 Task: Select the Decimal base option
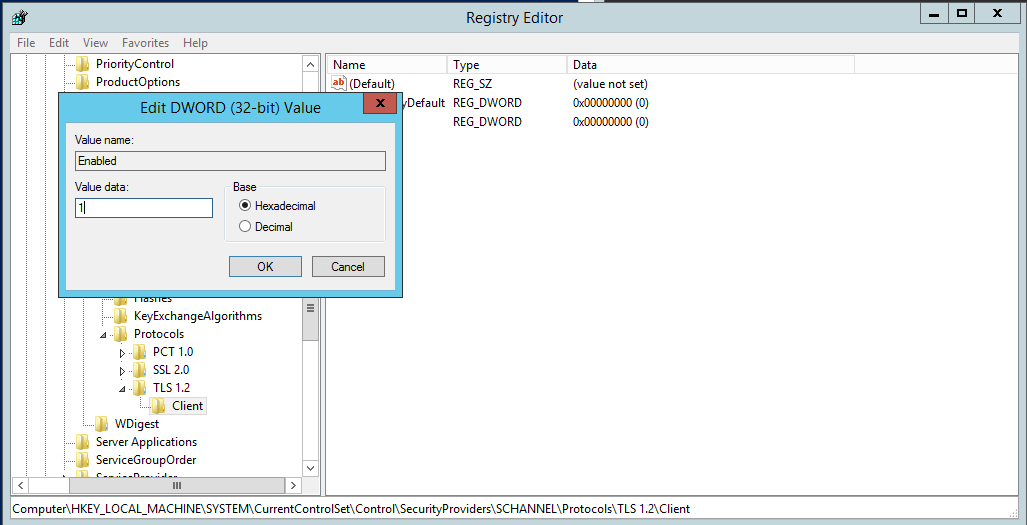tap(245, 227)
